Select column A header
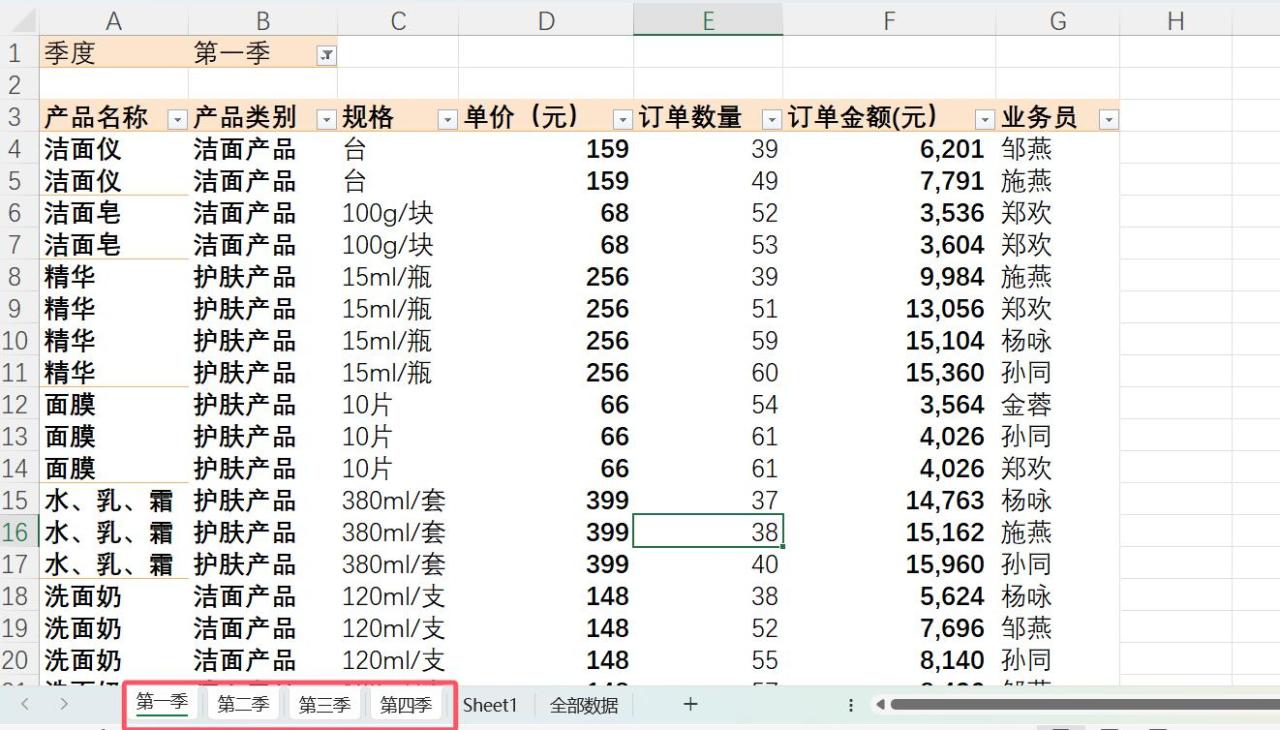This screenshot has width=1280, height=730. pos(113,20)
